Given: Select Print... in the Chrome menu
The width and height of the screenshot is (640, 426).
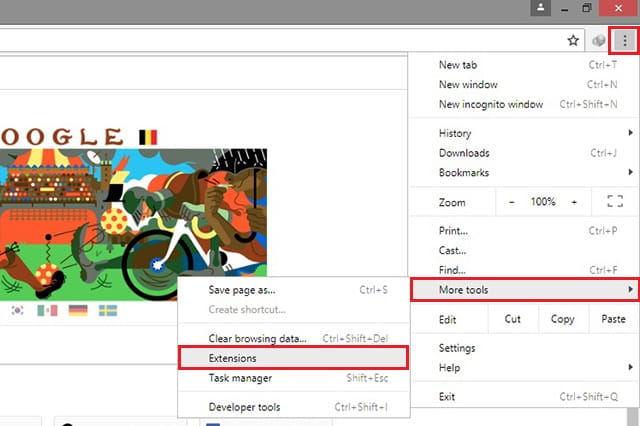Looking at the screenshot, I should point(524,231).
